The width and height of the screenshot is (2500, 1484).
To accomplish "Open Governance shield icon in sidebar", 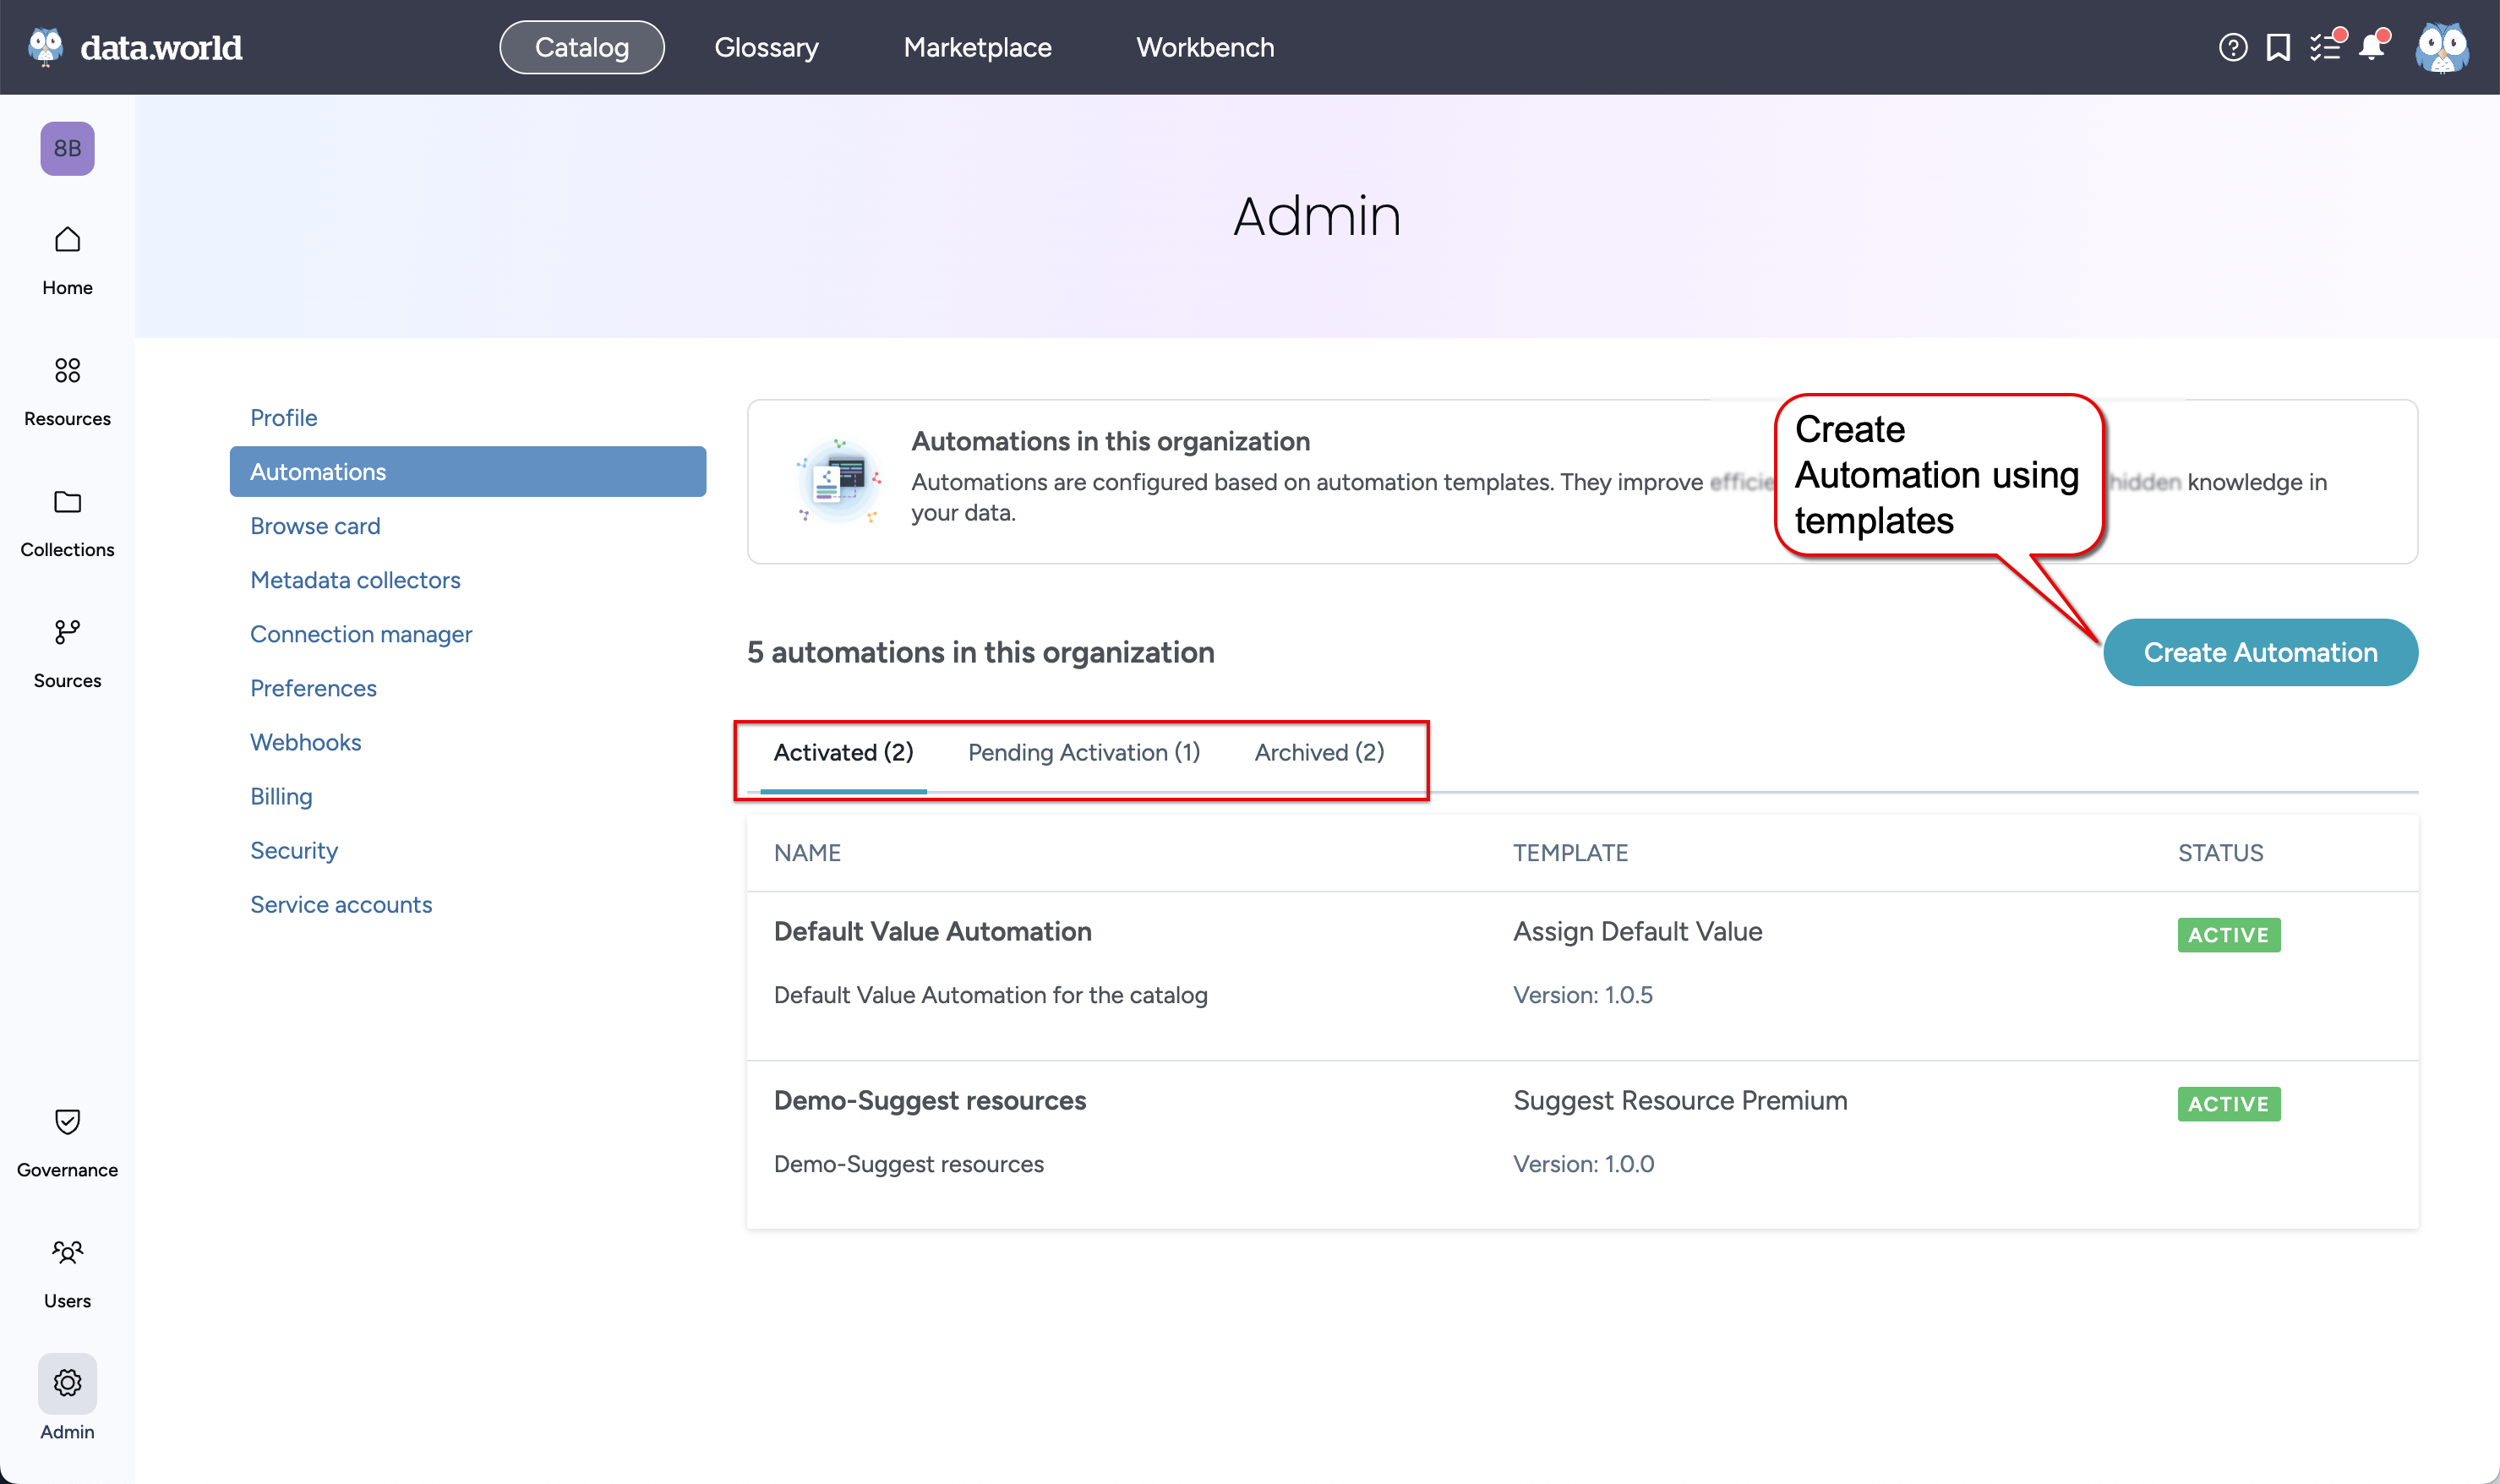I will [66, 1122].
